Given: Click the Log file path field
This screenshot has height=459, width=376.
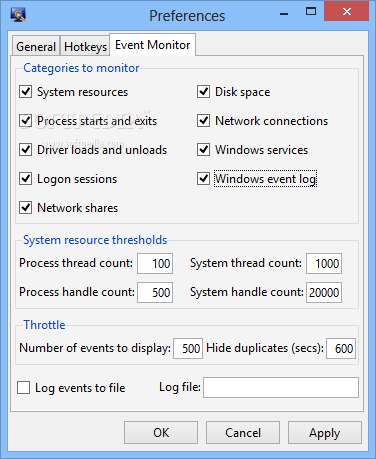Looking at the screenshot, I should [281, 387].
